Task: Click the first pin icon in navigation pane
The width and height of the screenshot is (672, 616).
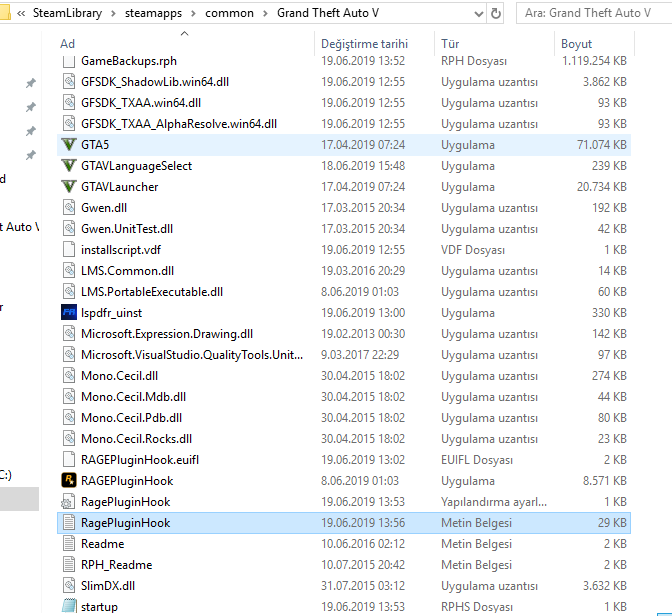Action: pos(31,83)
